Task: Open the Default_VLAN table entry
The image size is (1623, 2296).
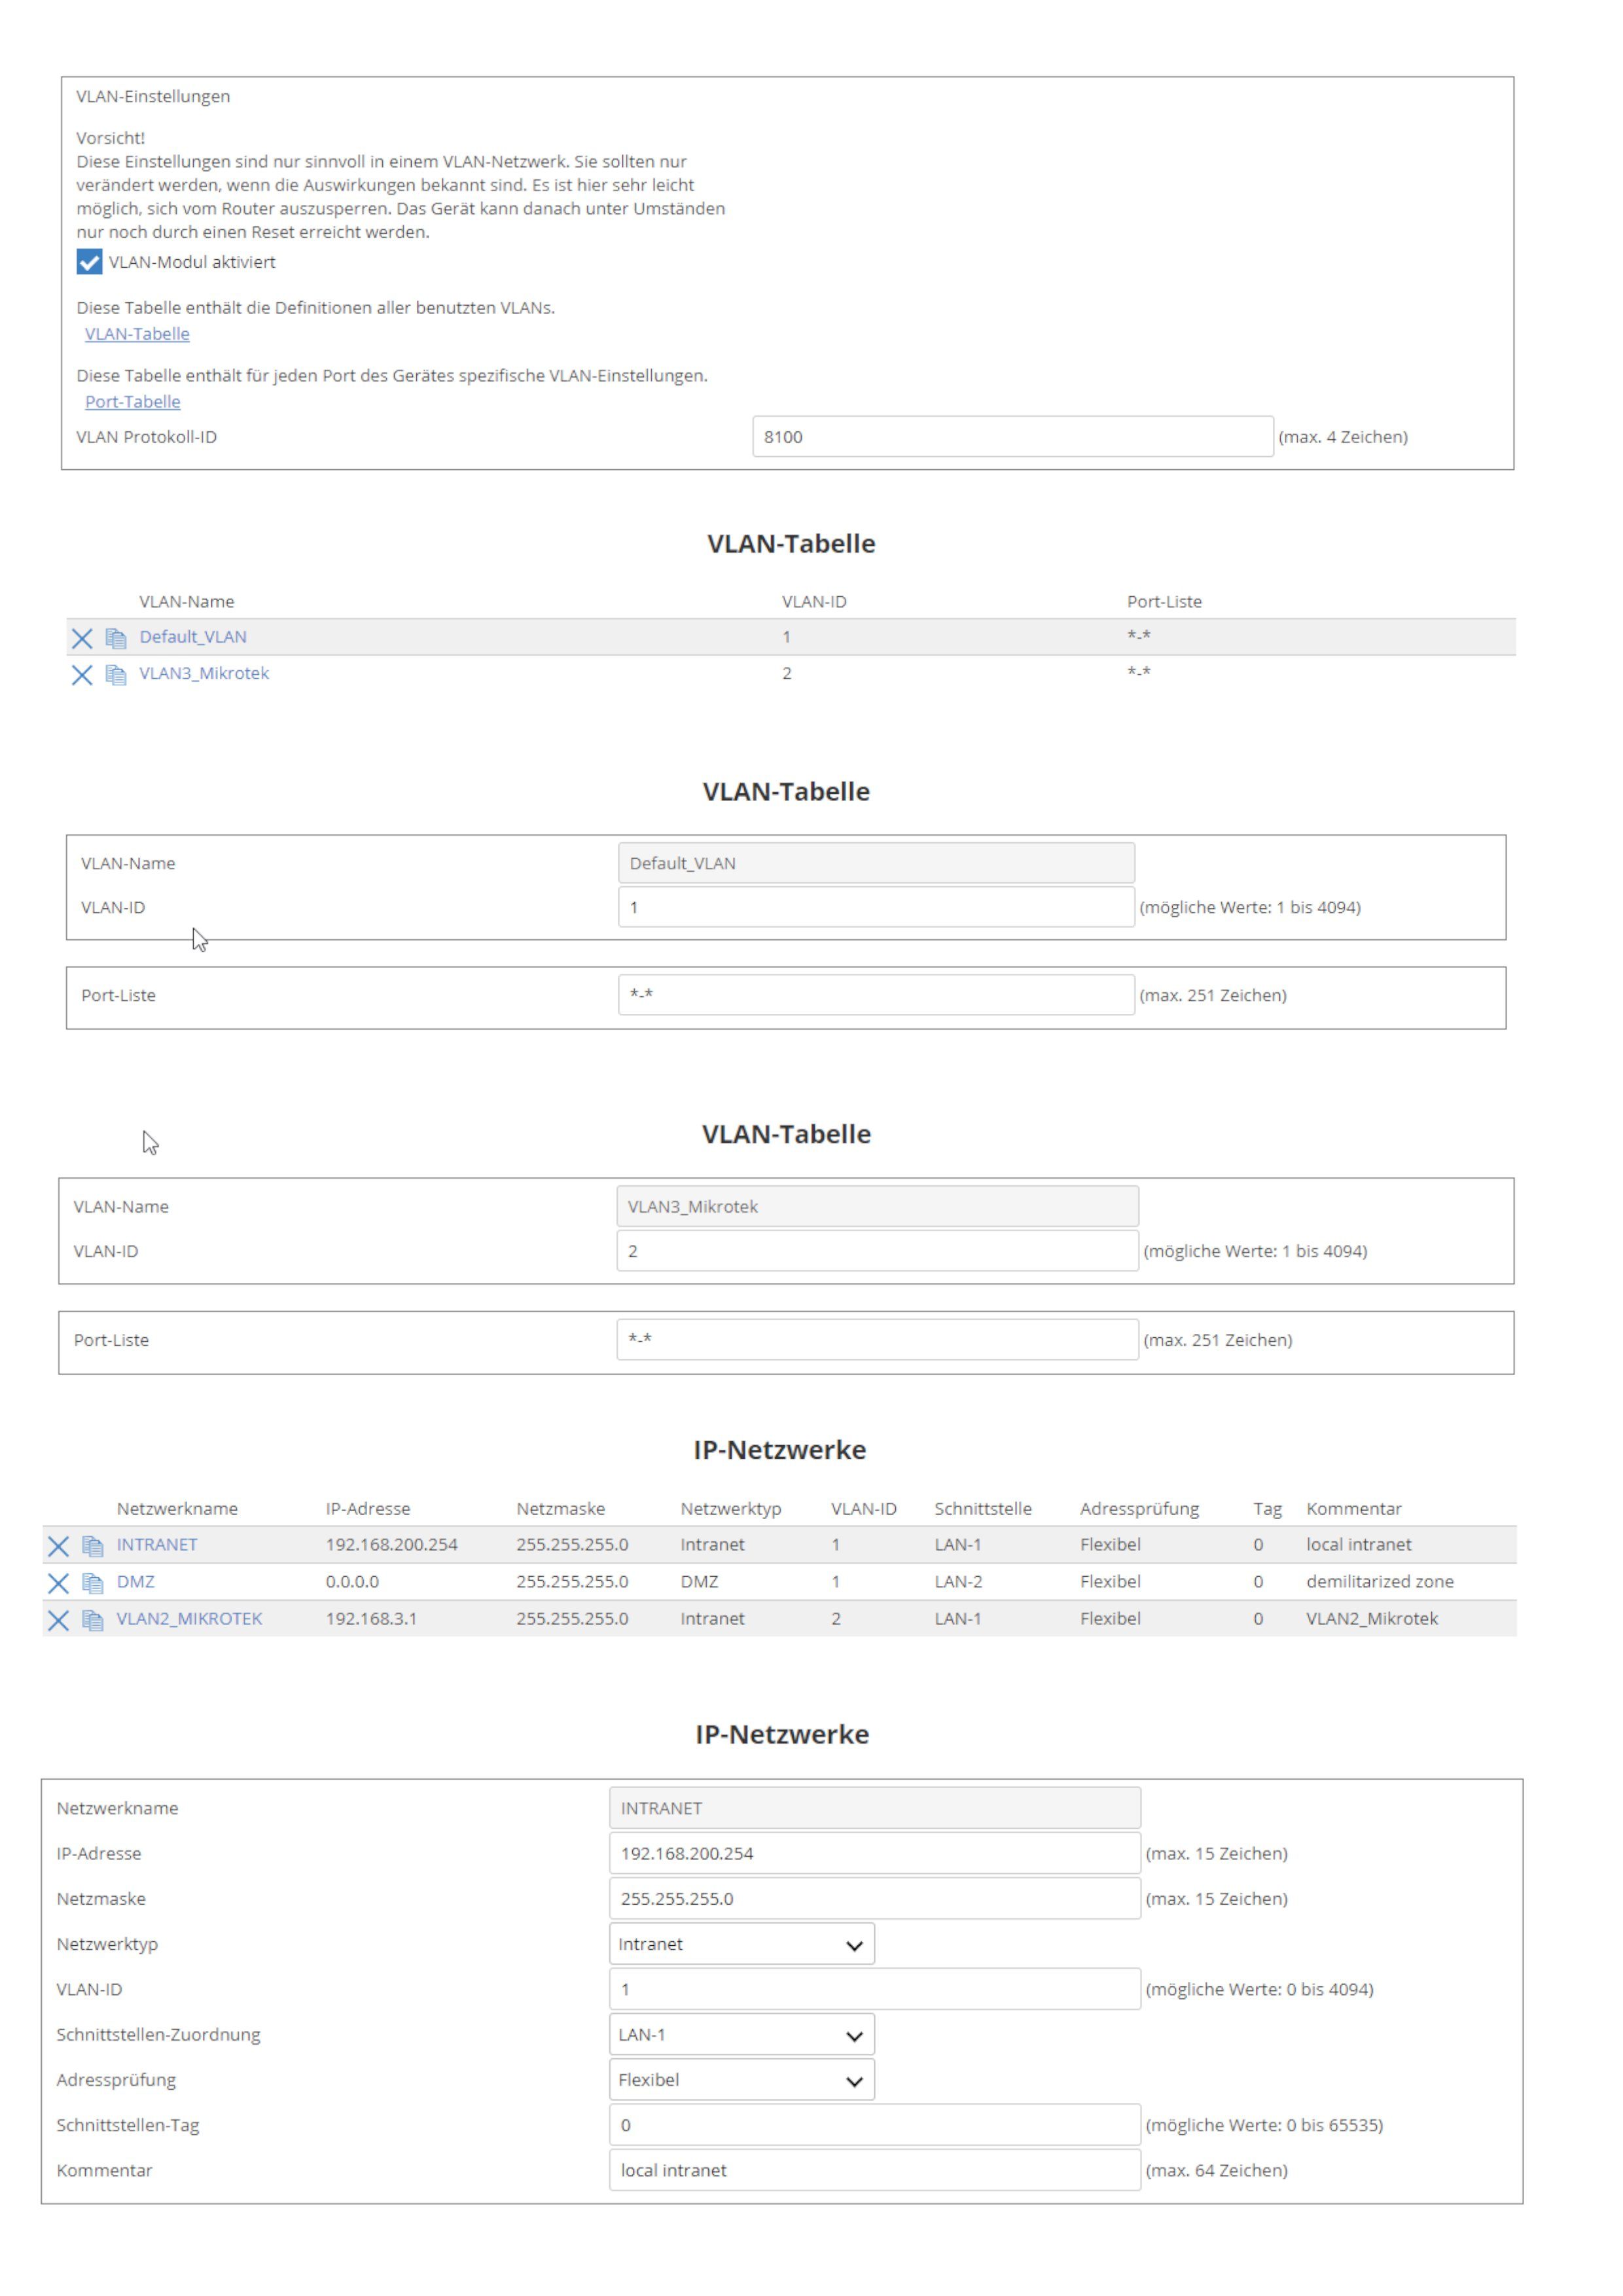Action: coord(193,637)
